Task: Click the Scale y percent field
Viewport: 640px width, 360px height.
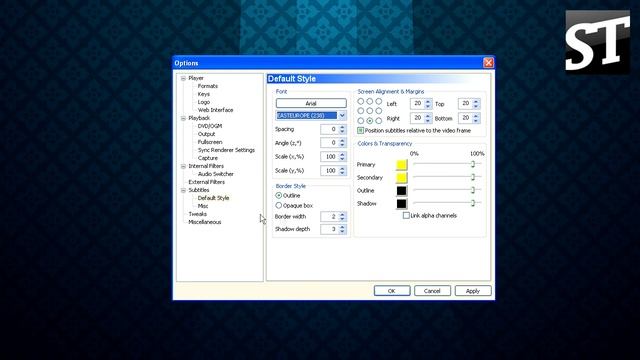Action: [329, 171]
